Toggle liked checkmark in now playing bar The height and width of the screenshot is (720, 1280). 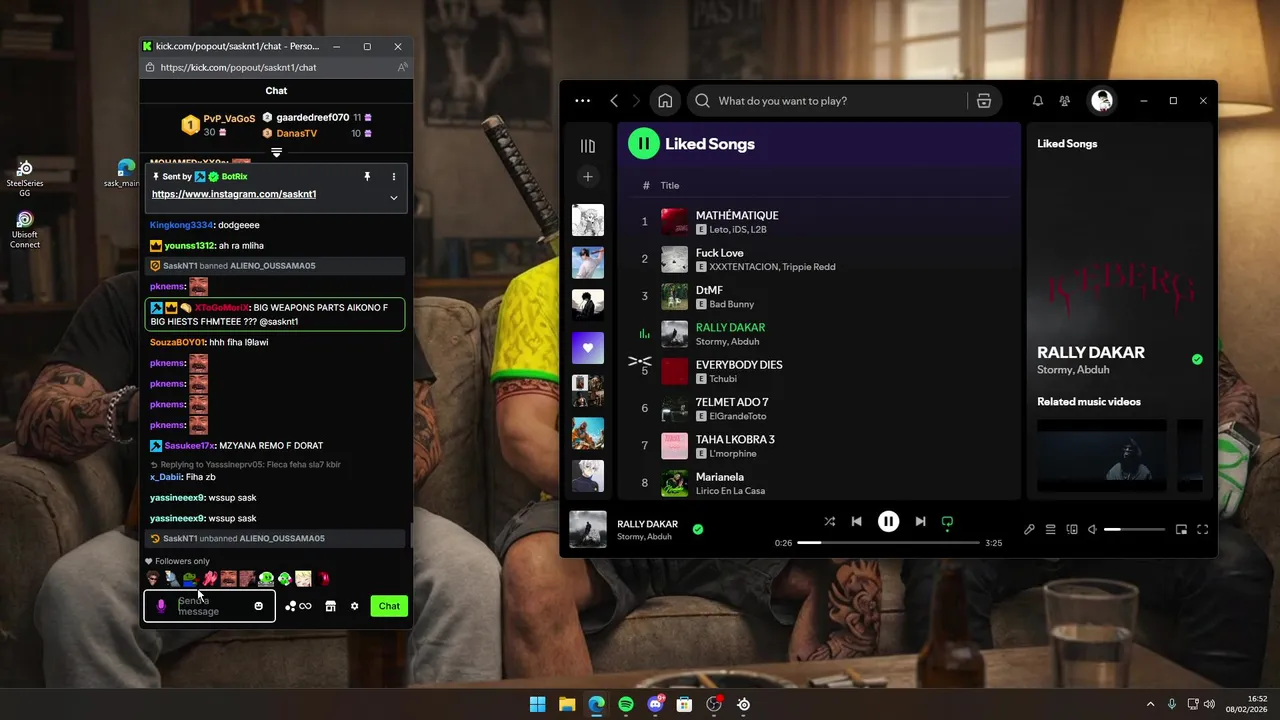point(698,529)
